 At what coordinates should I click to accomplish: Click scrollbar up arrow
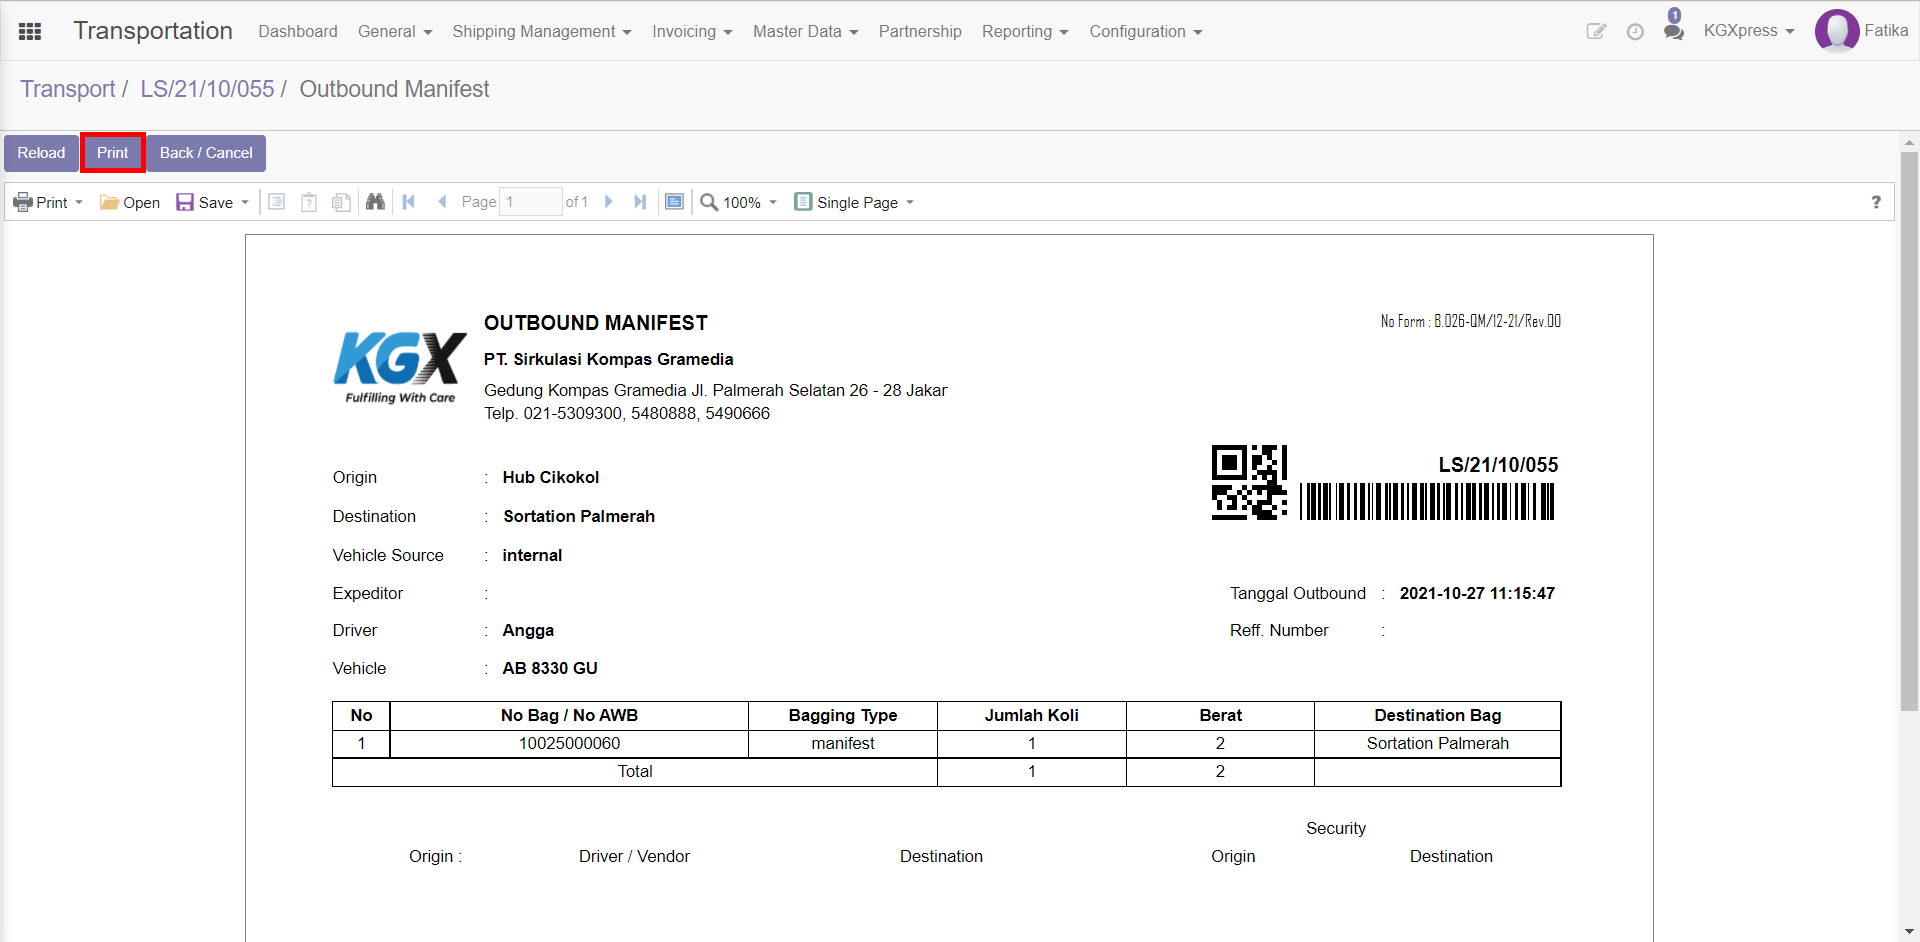tap(1909, 143)
